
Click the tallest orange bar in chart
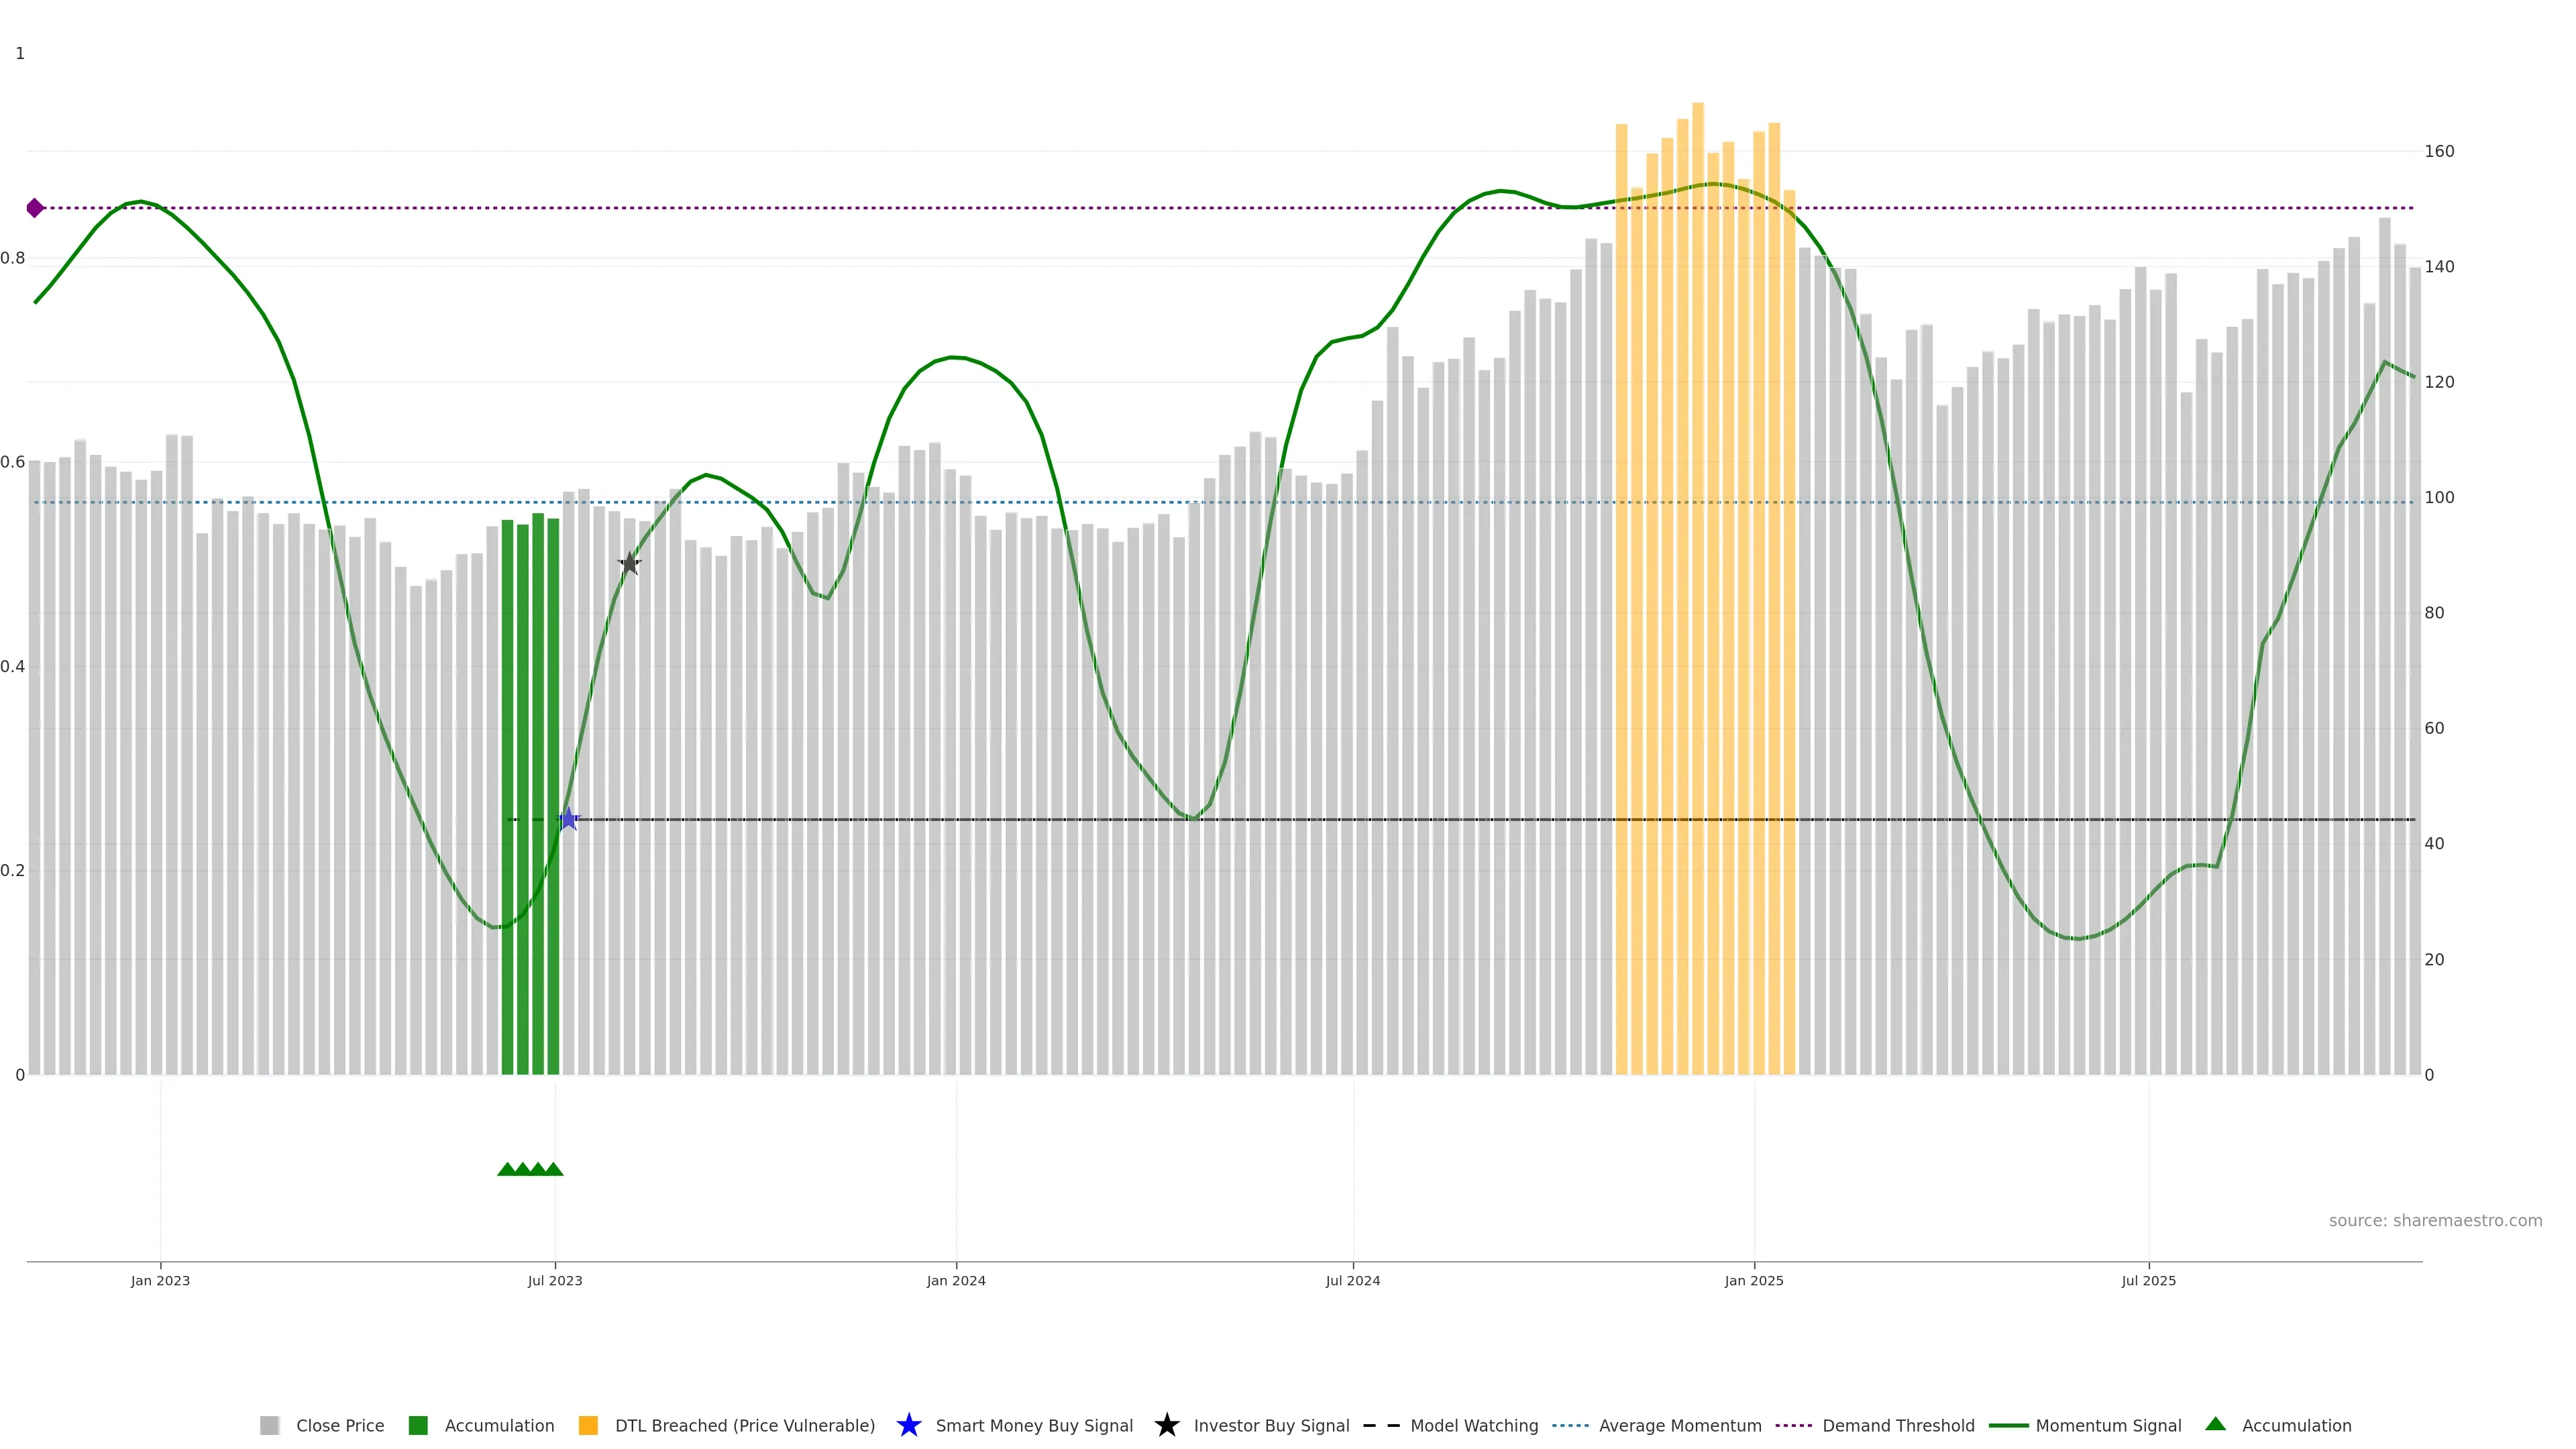point(1698,590)
